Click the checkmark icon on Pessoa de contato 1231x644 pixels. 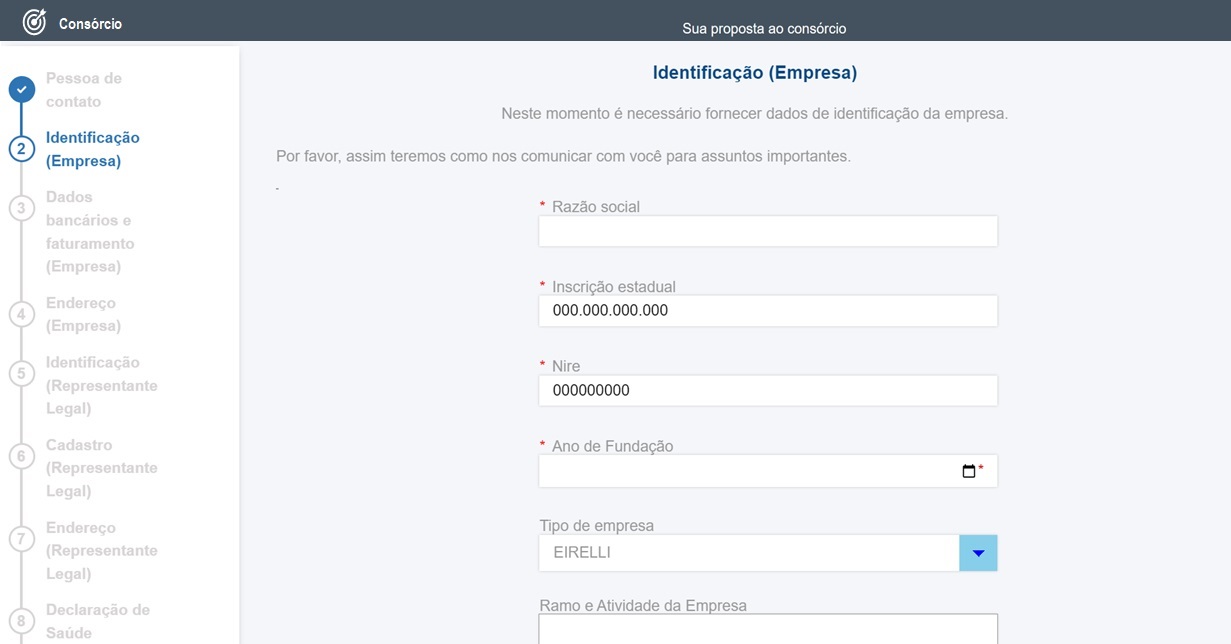point(22,89)
